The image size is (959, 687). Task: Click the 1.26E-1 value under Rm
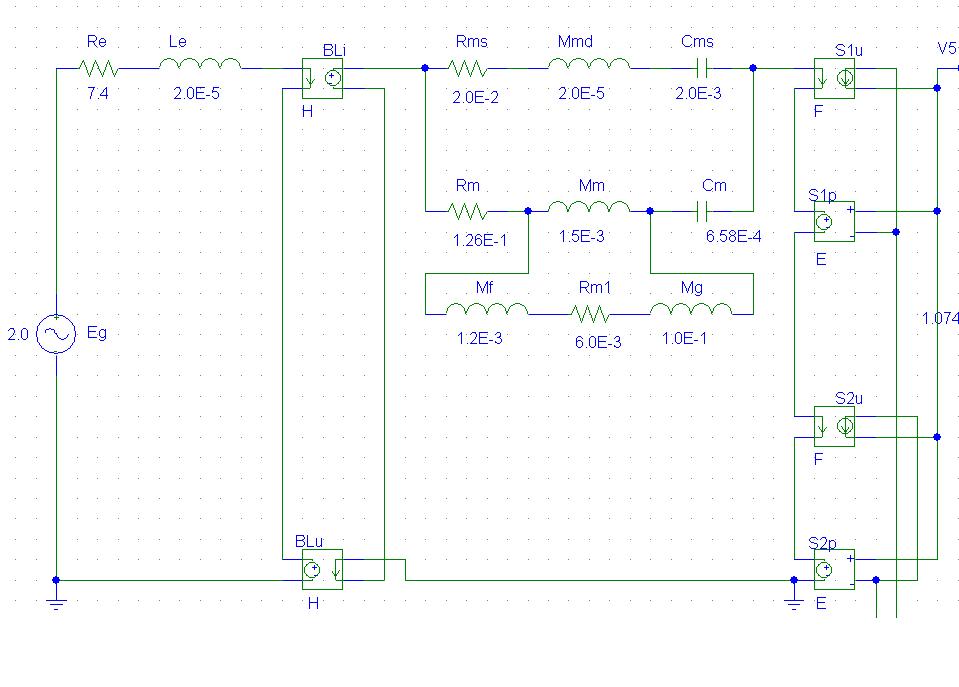[x=480, y=238]
